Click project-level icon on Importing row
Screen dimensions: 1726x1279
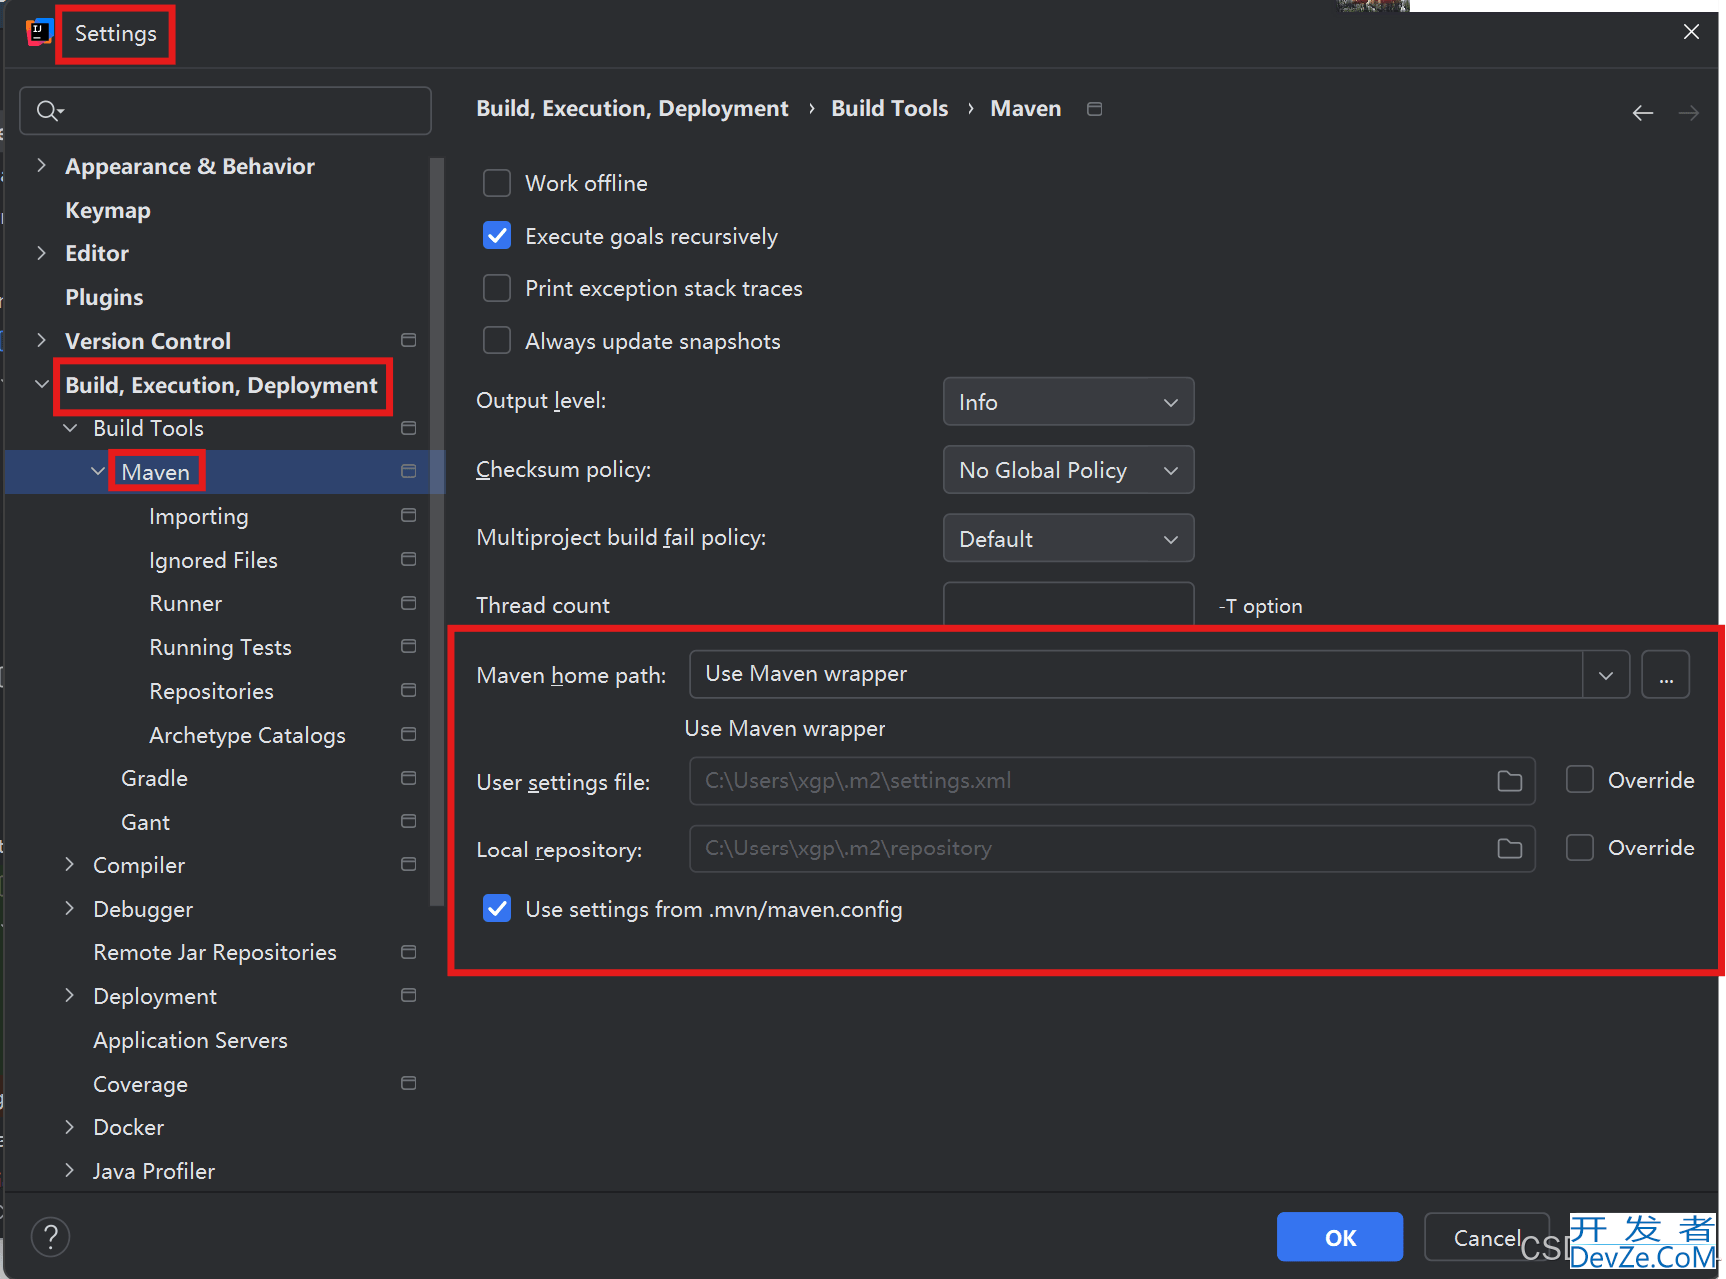408,515
